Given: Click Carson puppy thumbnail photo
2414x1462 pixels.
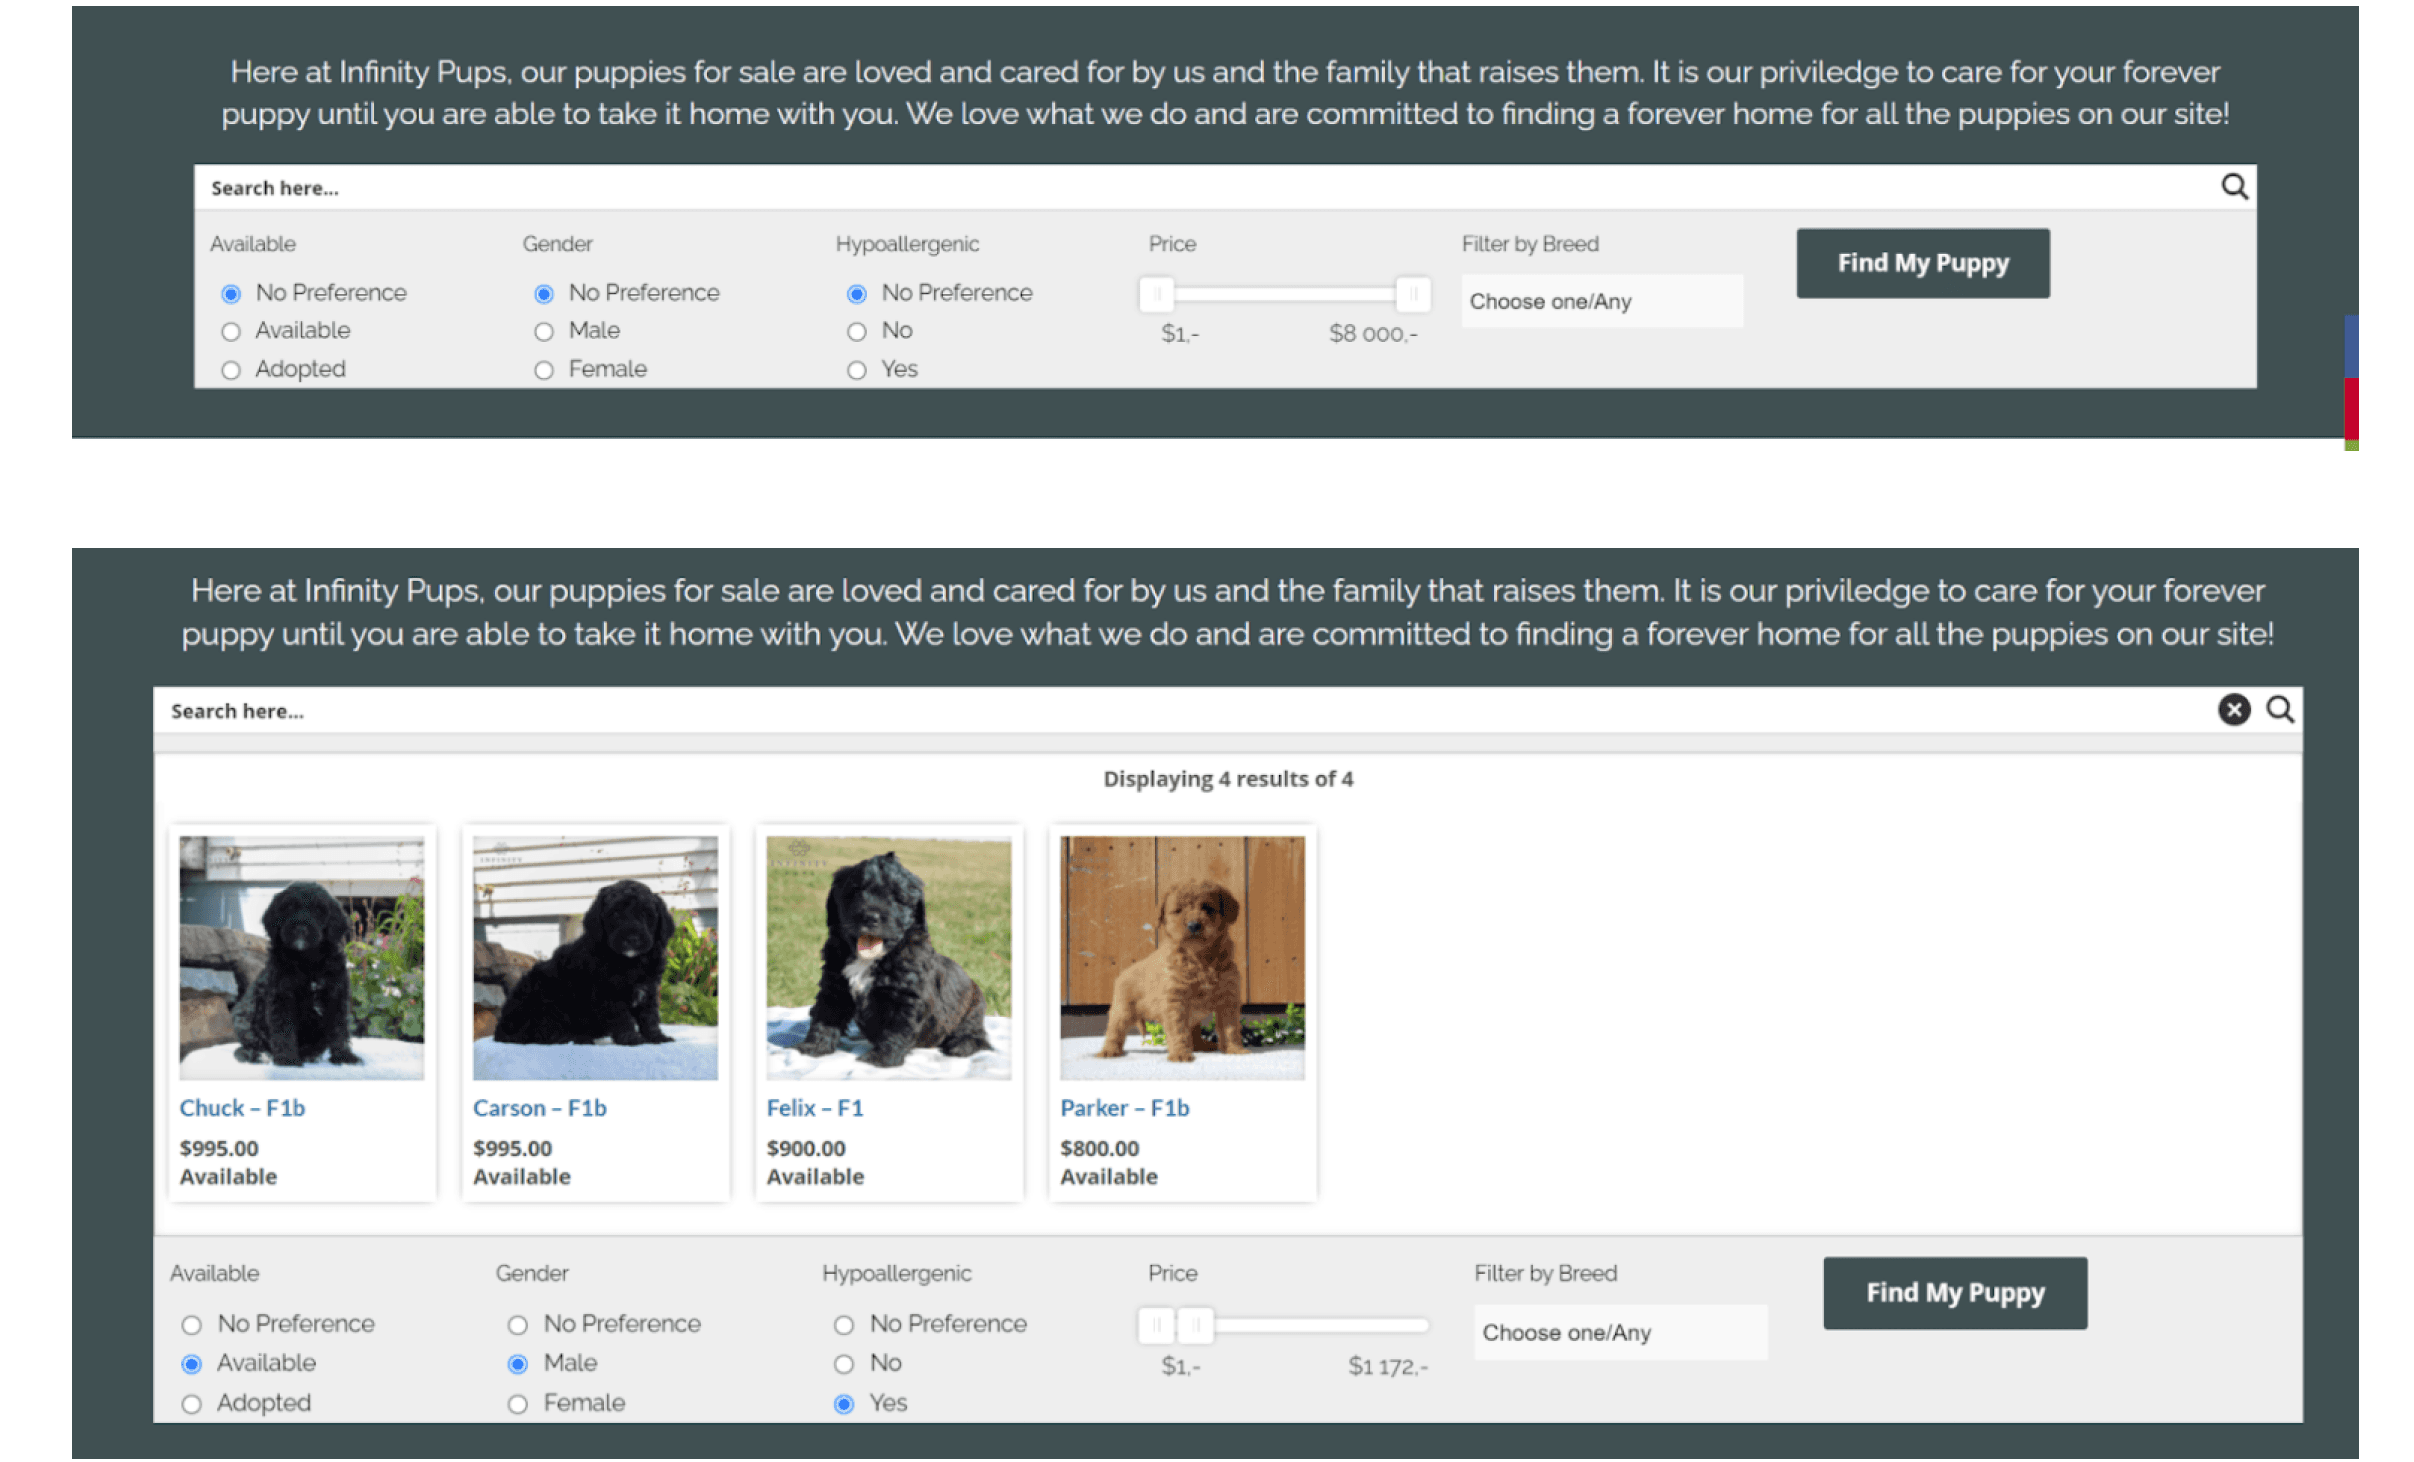Looking at the screenshot, I should tap(595, 957).
